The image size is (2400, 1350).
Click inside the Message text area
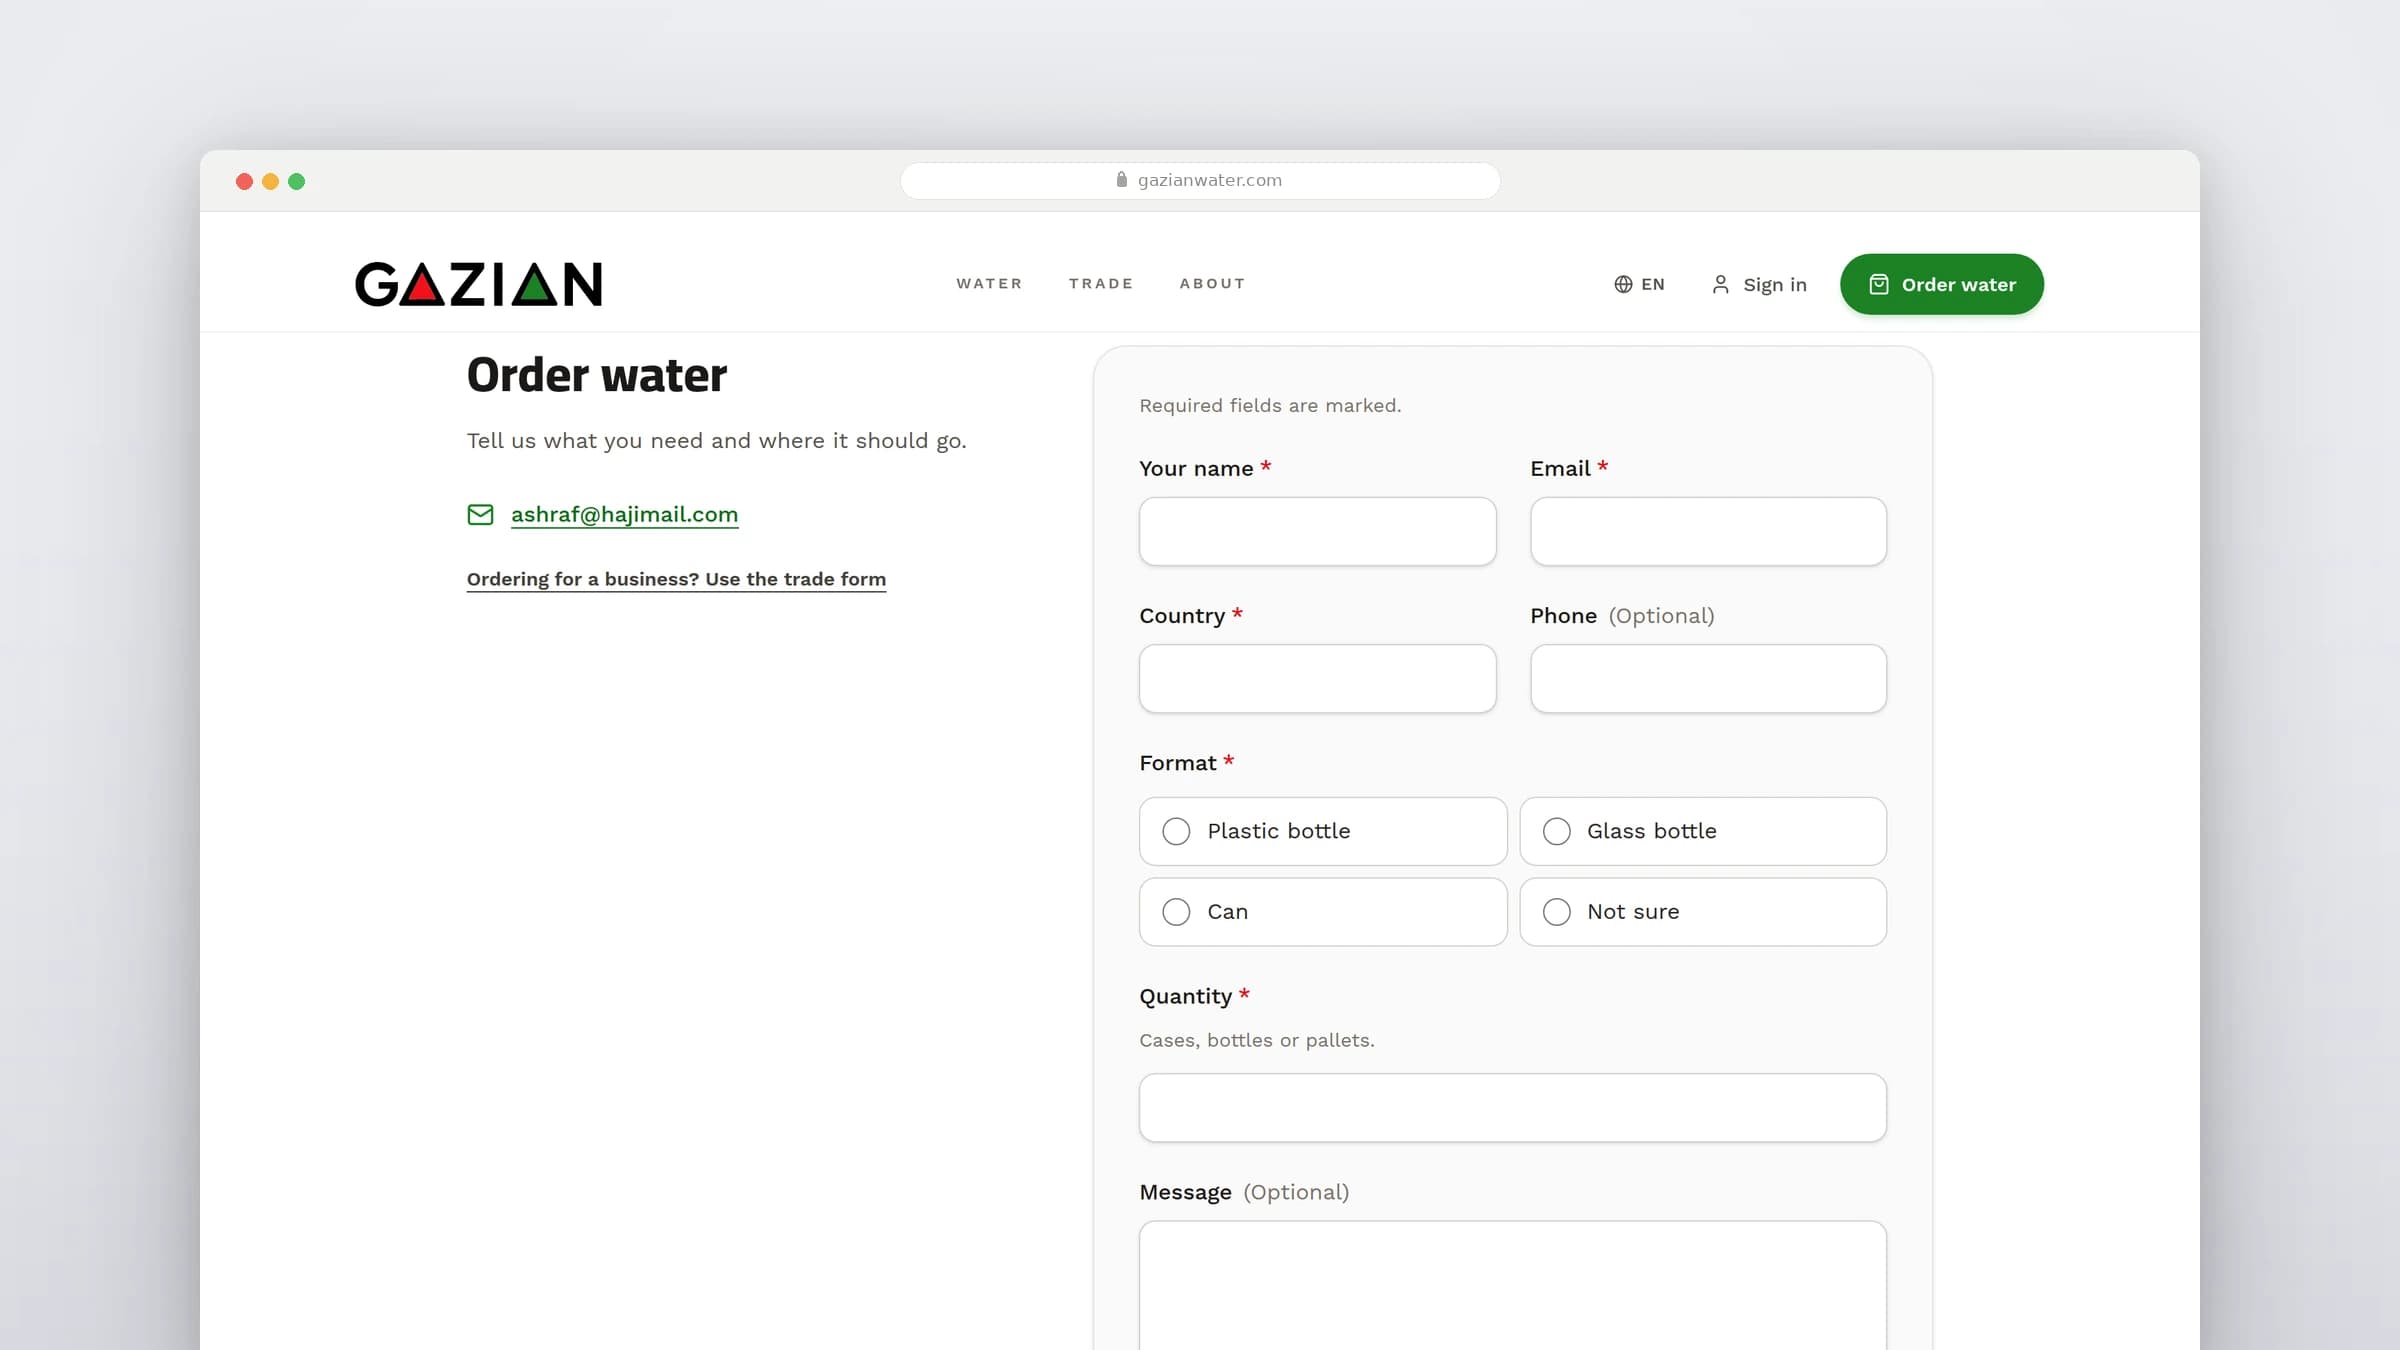(x=1513, y=1285)
